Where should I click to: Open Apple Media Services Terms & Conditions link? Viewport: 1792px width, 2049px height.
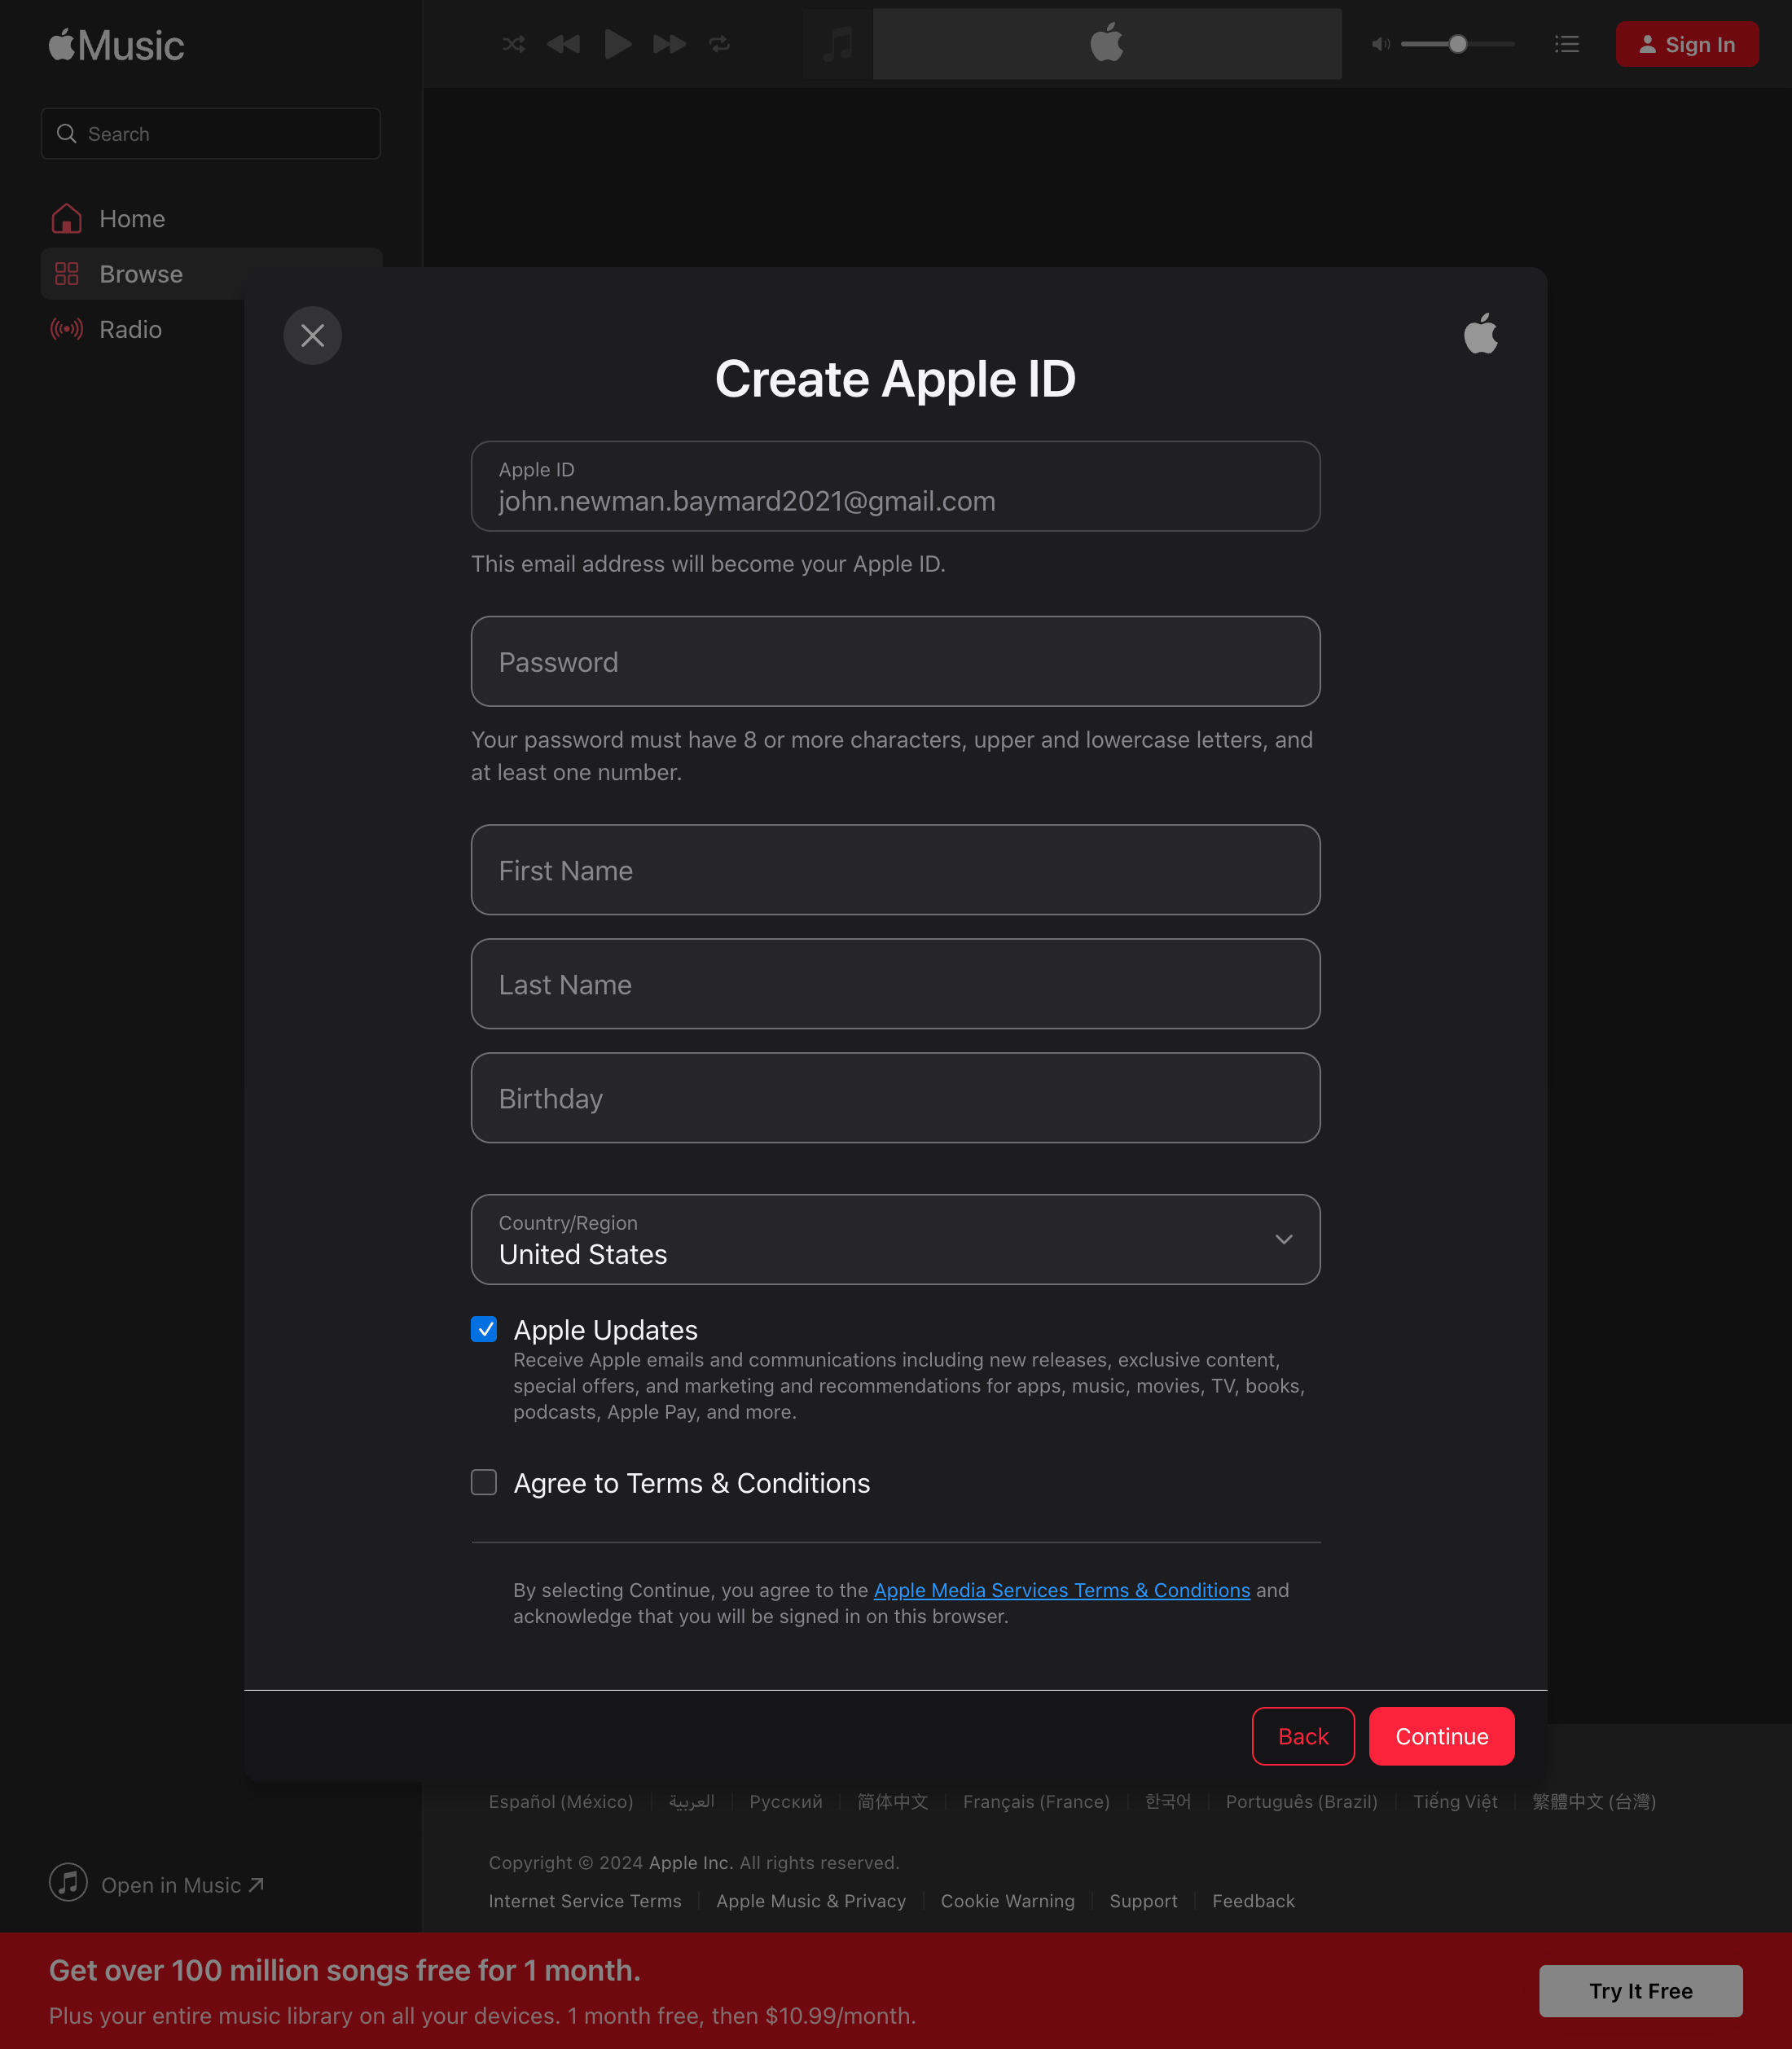pos(1061,1590)
